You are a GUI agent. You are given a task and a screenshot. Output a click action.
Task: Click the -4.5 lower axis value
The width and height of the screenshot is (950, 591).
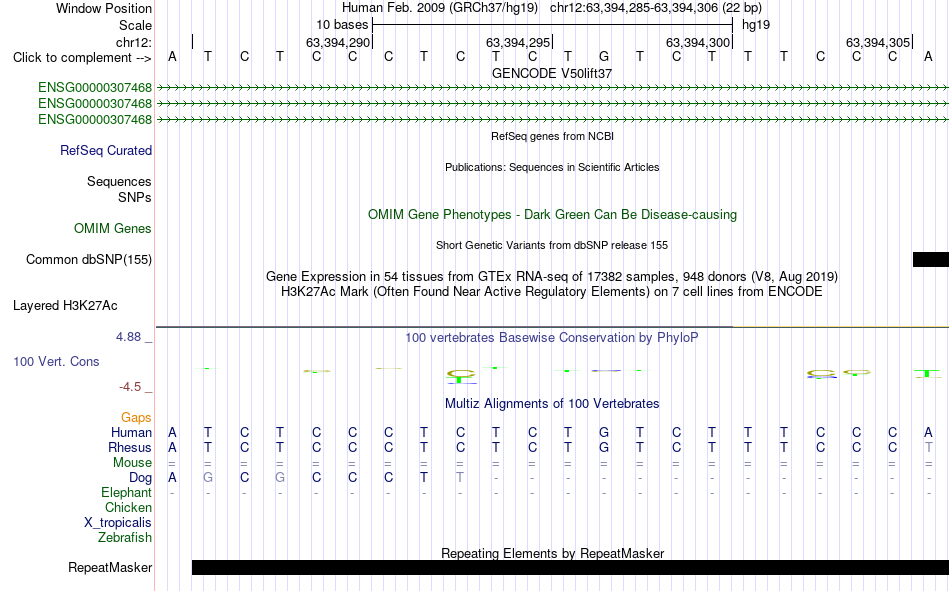point(130,387)
